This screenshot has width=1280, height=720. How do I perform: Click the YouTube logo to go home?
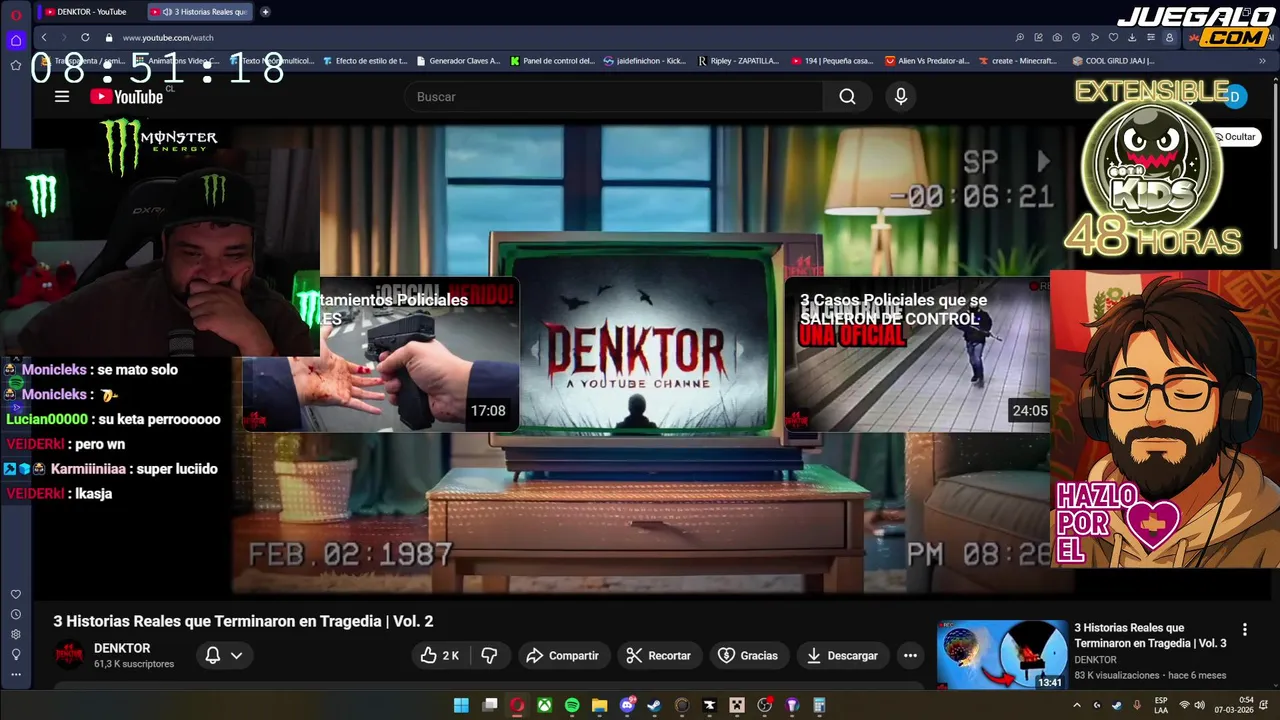click(126, 97)
